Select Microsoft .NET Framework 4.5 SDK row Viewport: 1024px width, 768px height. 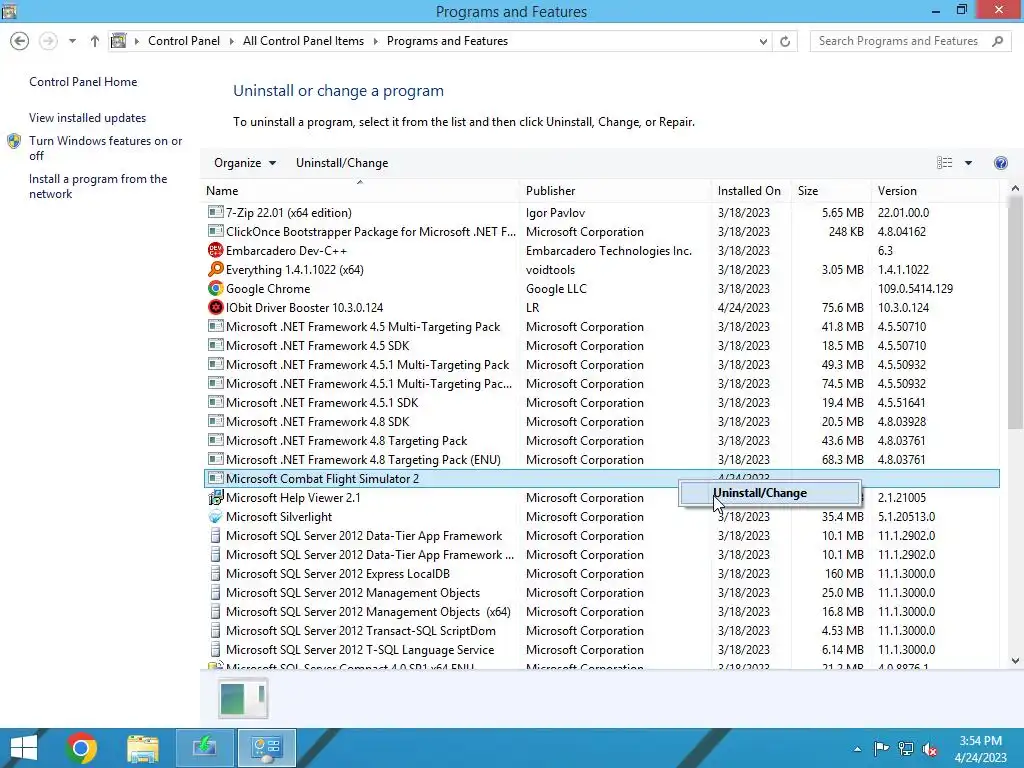point(601,345)
